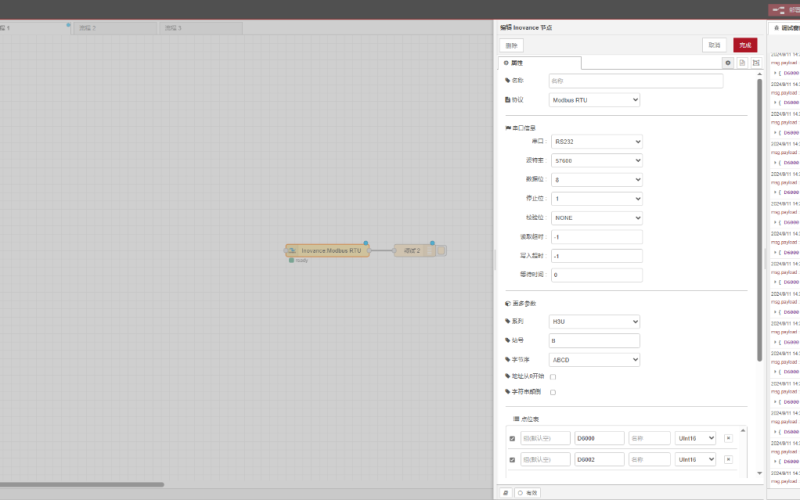Delete the D6000 row with X icon
Viewport: 800px width, 500px height.
728,438
